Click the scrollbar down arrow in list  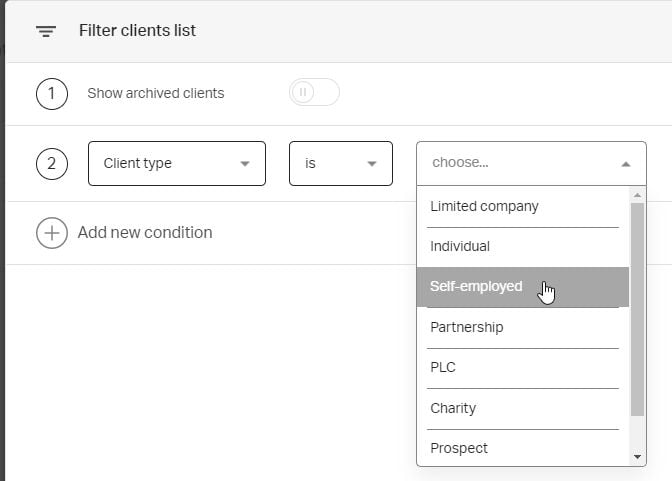pos(638,456)
